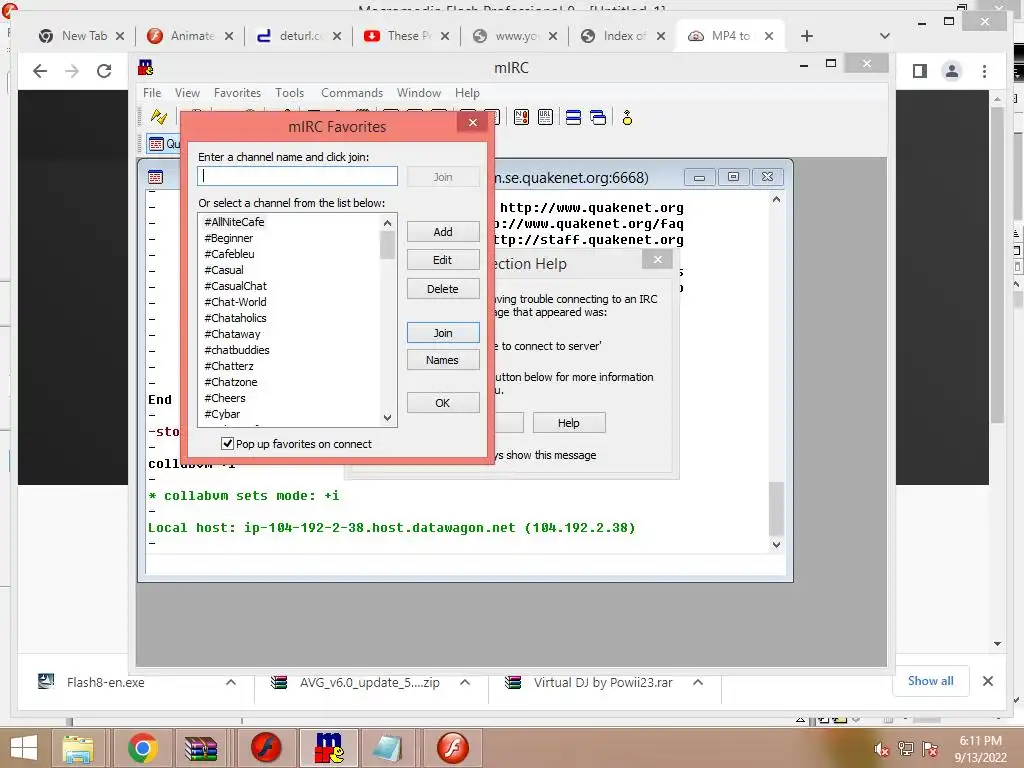Toggle Pop up favorites on connect checkbox
The image size is (1024, 768).
coord(227,443)
